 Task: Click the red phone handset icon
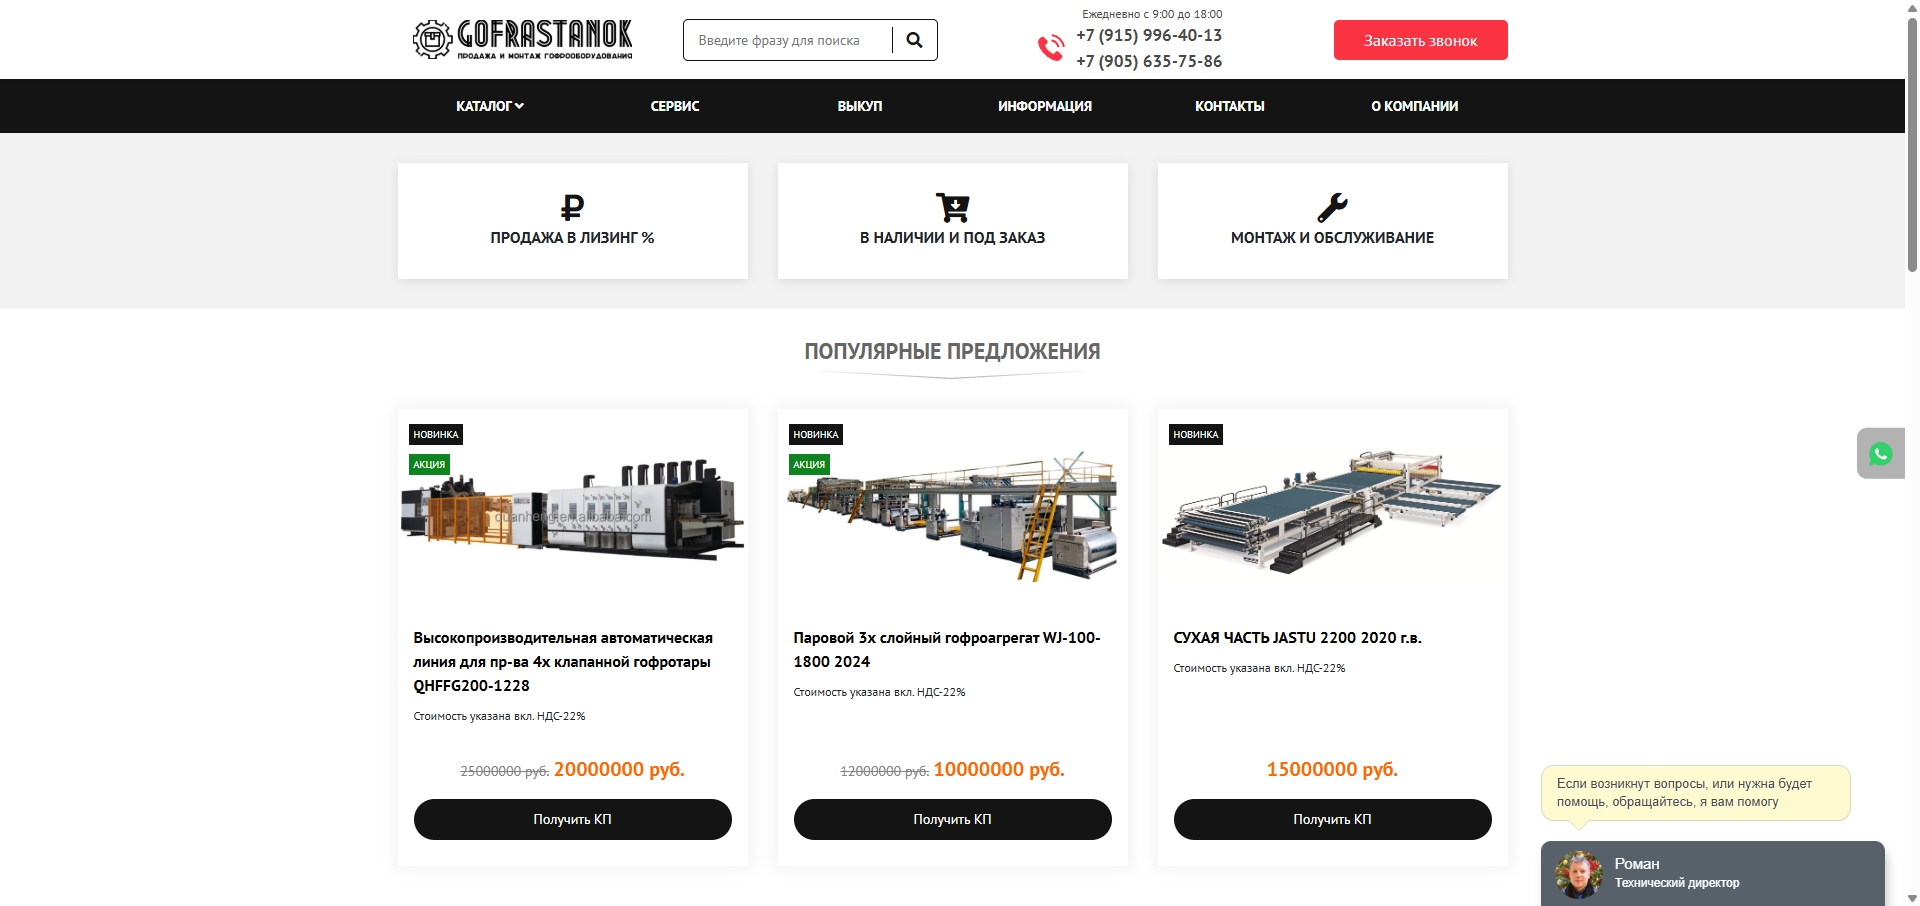point(1051,47)
